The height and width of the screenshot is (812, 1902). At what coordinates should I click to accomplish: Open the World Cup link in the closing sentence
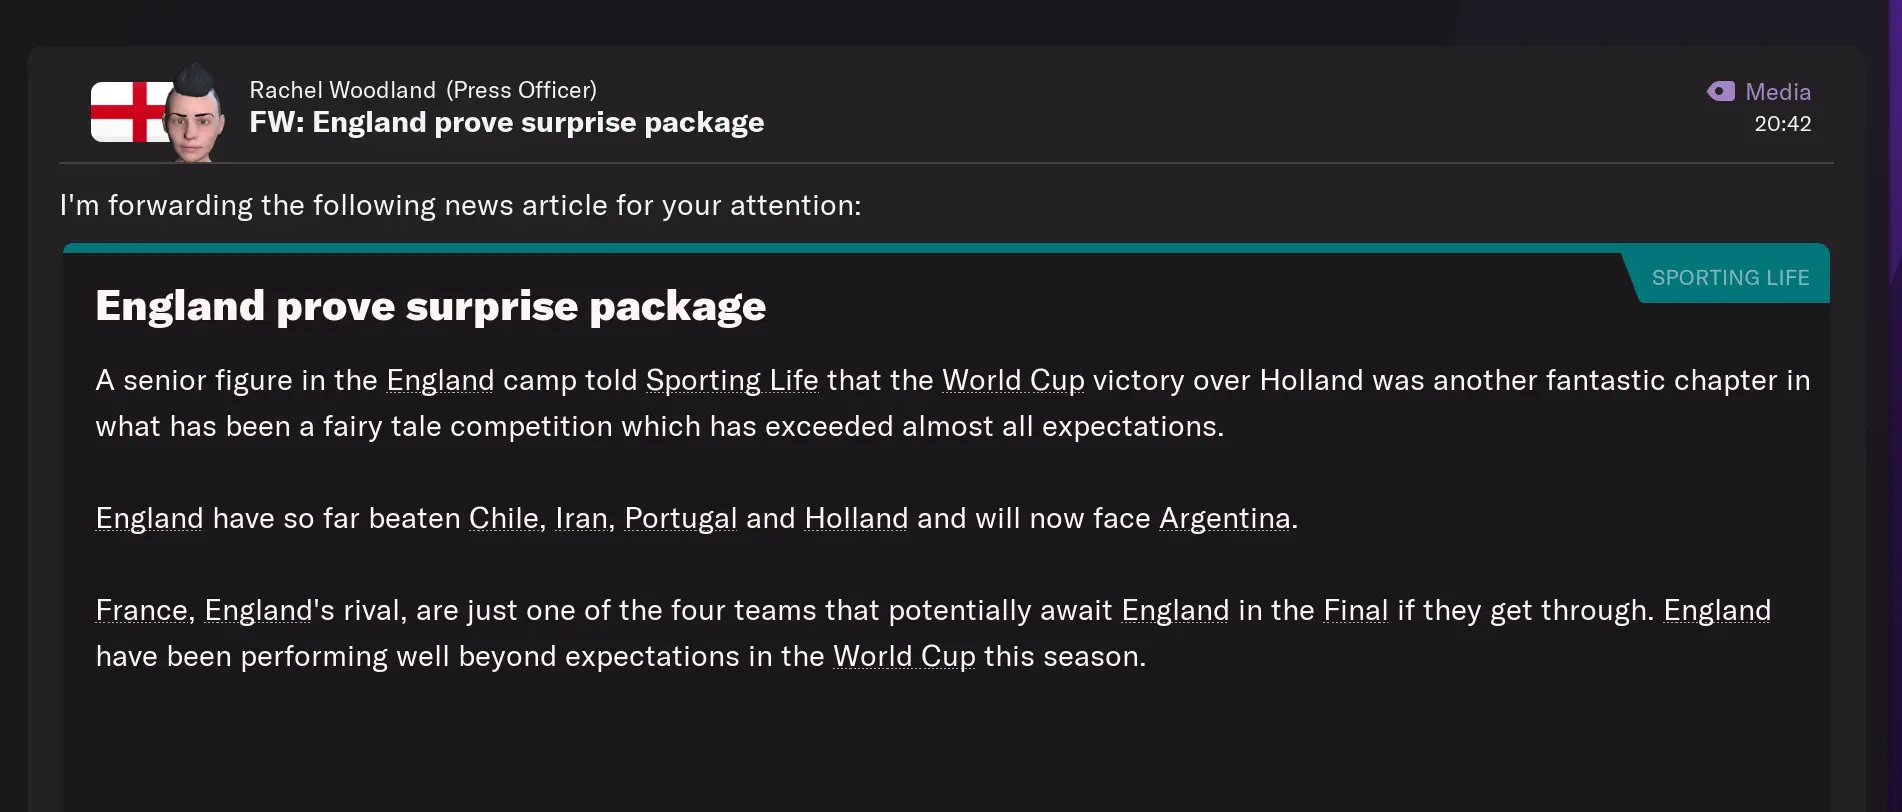[x=904, y=657]
